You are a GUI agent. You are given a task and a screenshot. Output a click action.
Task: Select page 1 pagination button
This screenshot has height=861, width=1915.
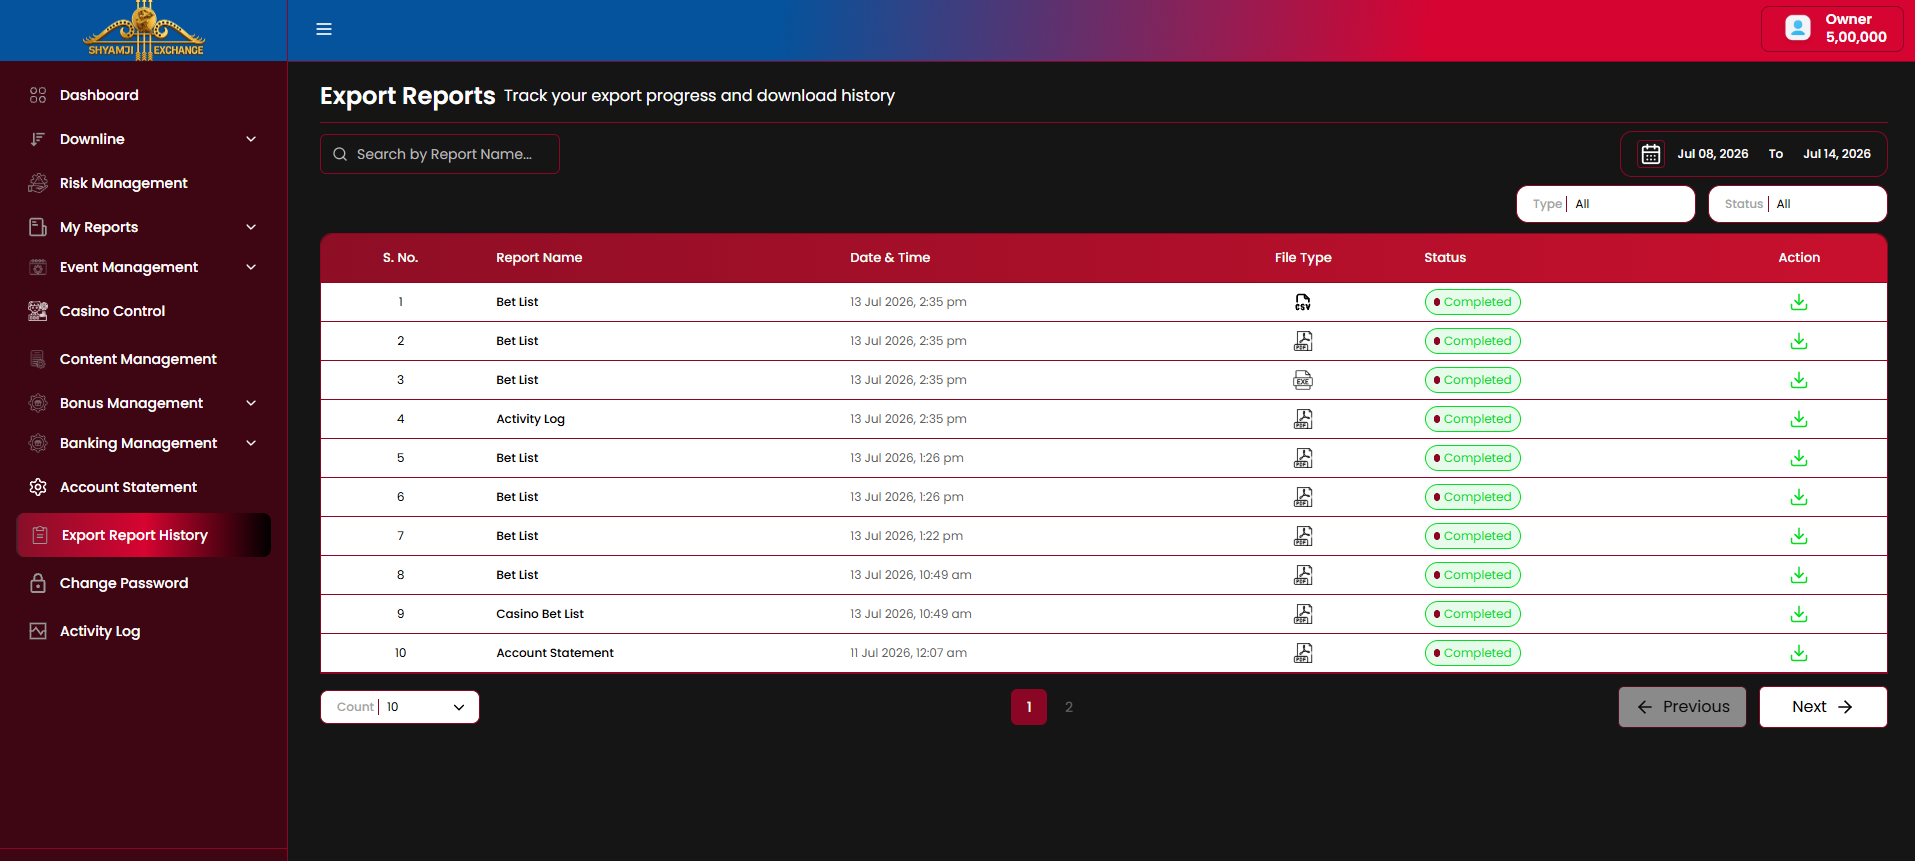click(1029, 707)
